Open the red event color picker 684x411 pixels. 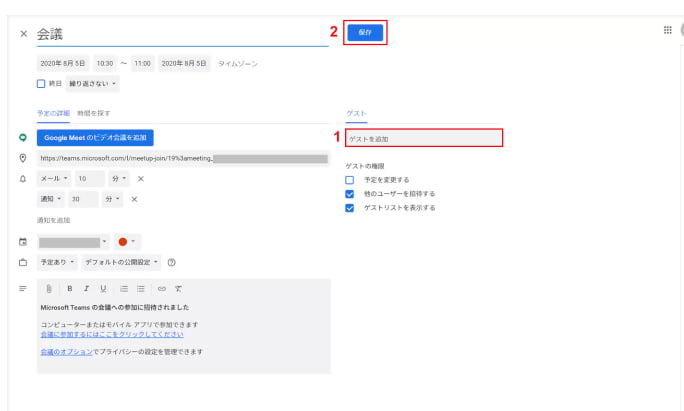coord(127,242)
